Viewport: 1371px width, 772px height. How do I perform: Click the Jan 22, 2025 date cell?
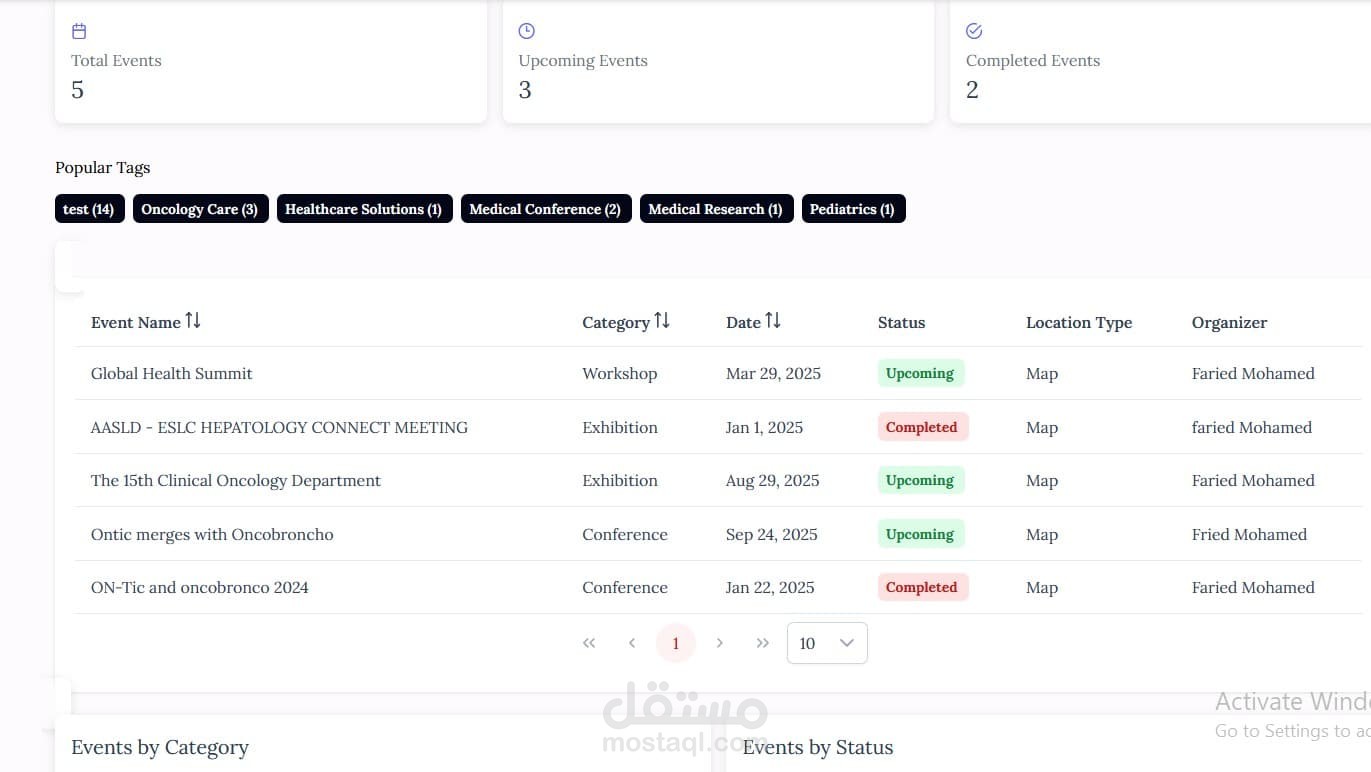tap(770, 588)
